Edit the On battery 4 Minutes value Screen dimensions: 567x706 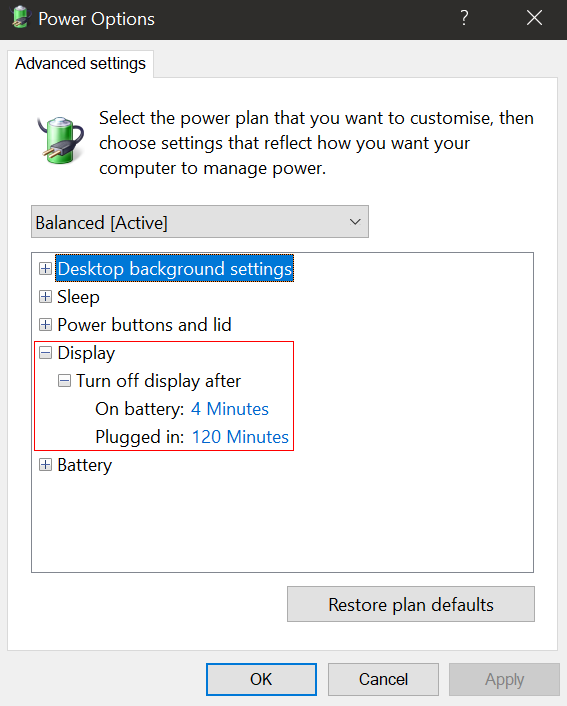coord(230,409)
